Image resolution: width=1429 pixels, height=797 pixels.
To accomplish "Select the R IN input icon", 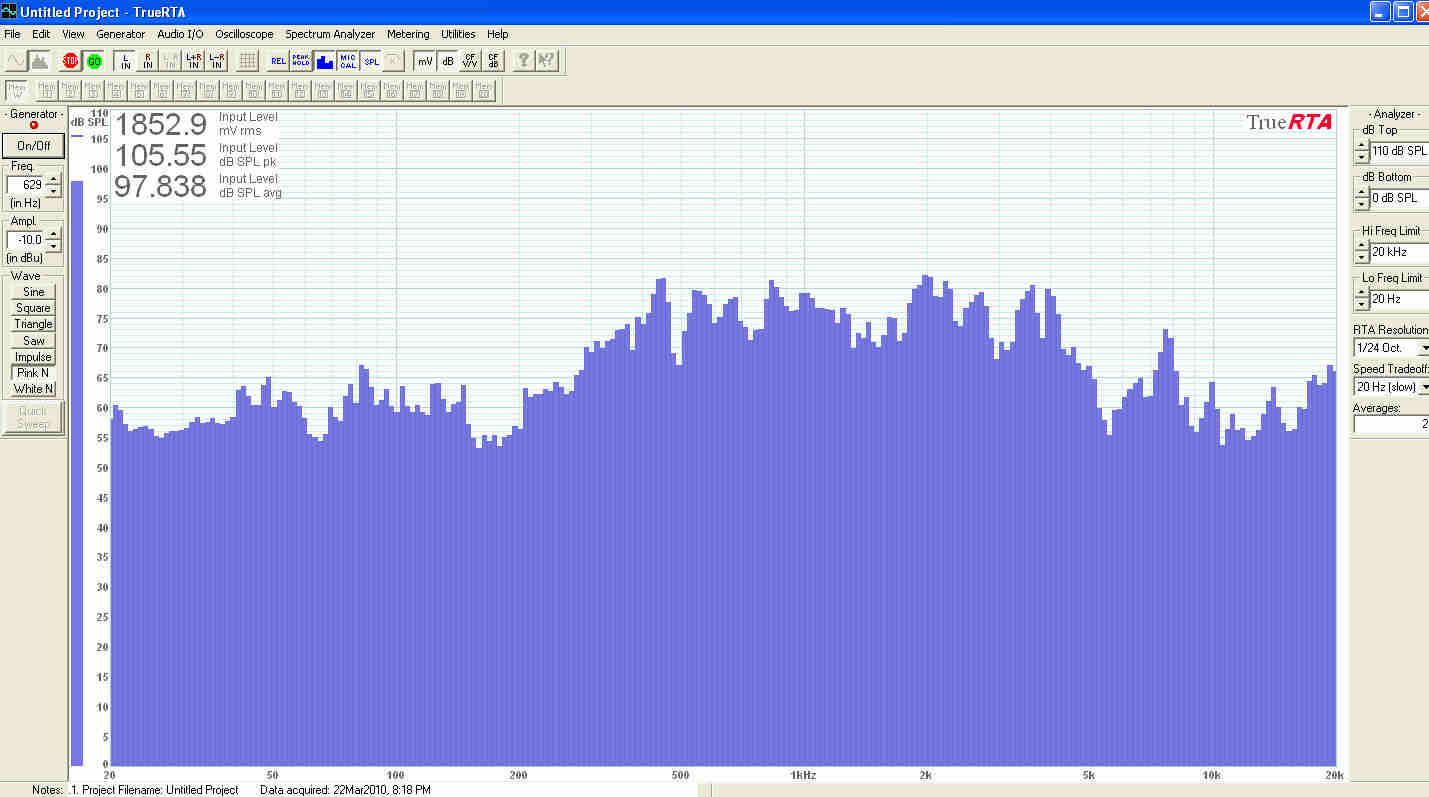I will pos(148,61).
